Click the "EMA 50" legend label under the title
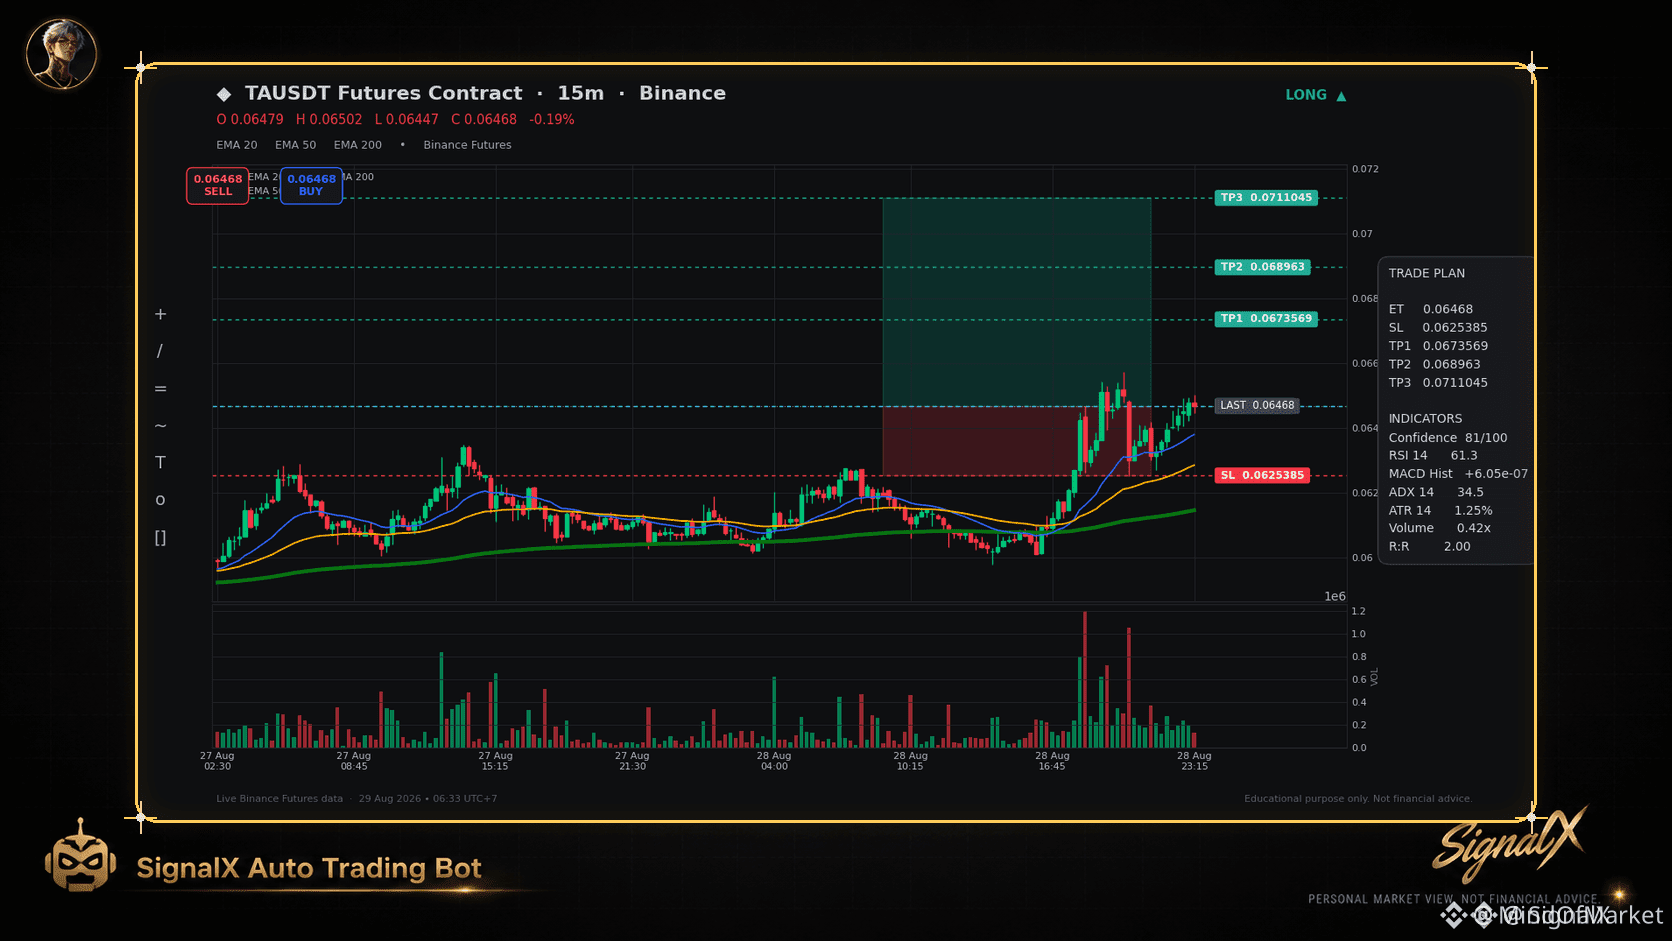This screenshot has height=941, width=1672. click(x=296, y=145)
